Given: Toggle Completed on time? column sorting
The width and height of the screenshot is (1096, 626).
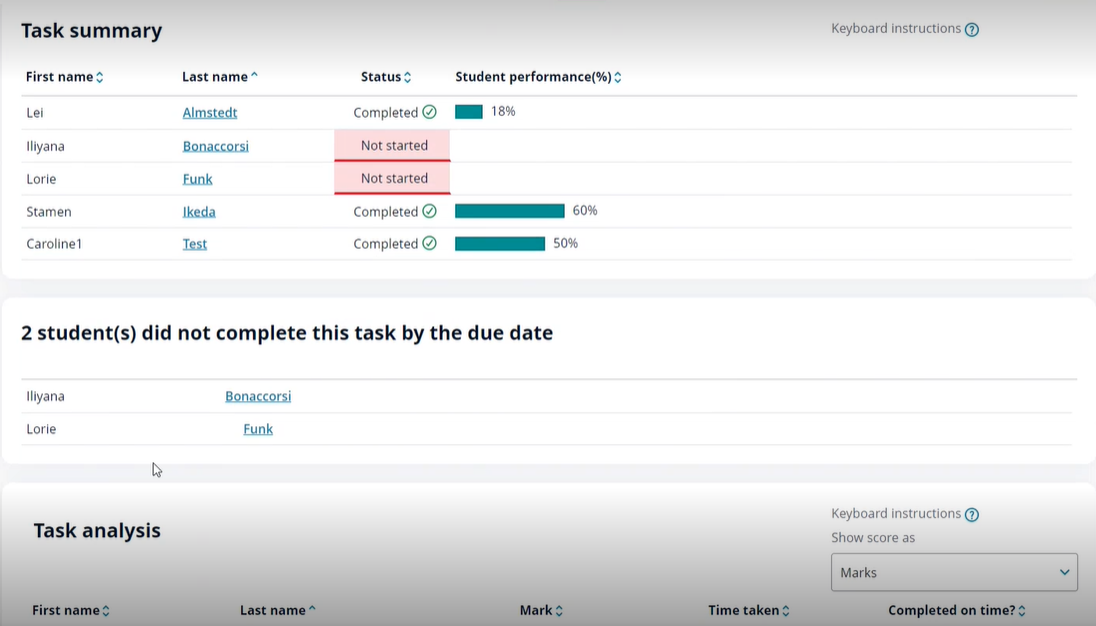Looking at the screenshot, I should [1023, 610].
